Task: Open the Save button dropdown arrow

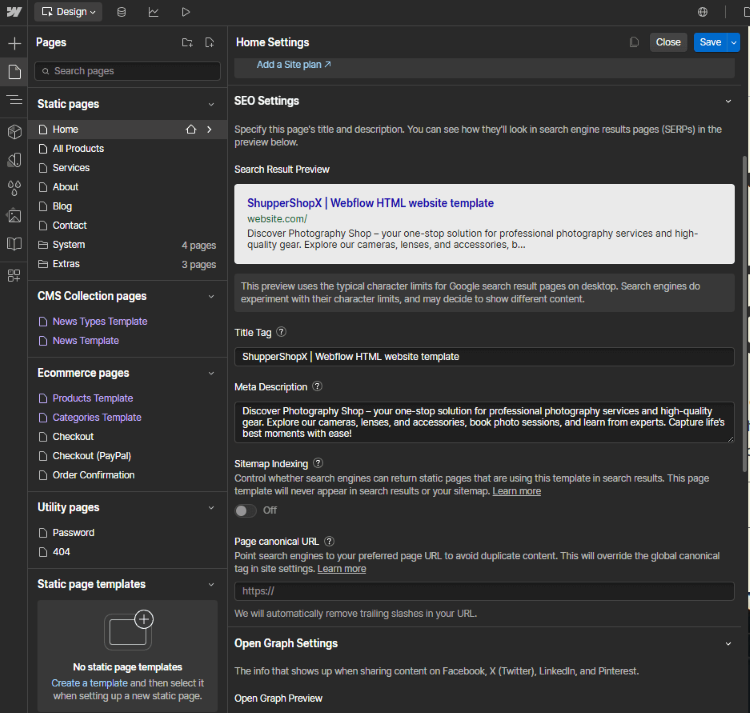Action: (x=734, y=43)
